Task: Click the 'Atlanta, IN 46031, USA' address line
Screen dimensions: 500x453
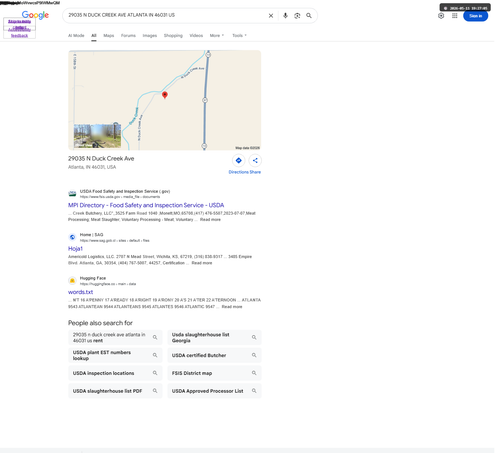Action: tap(92, 167)
